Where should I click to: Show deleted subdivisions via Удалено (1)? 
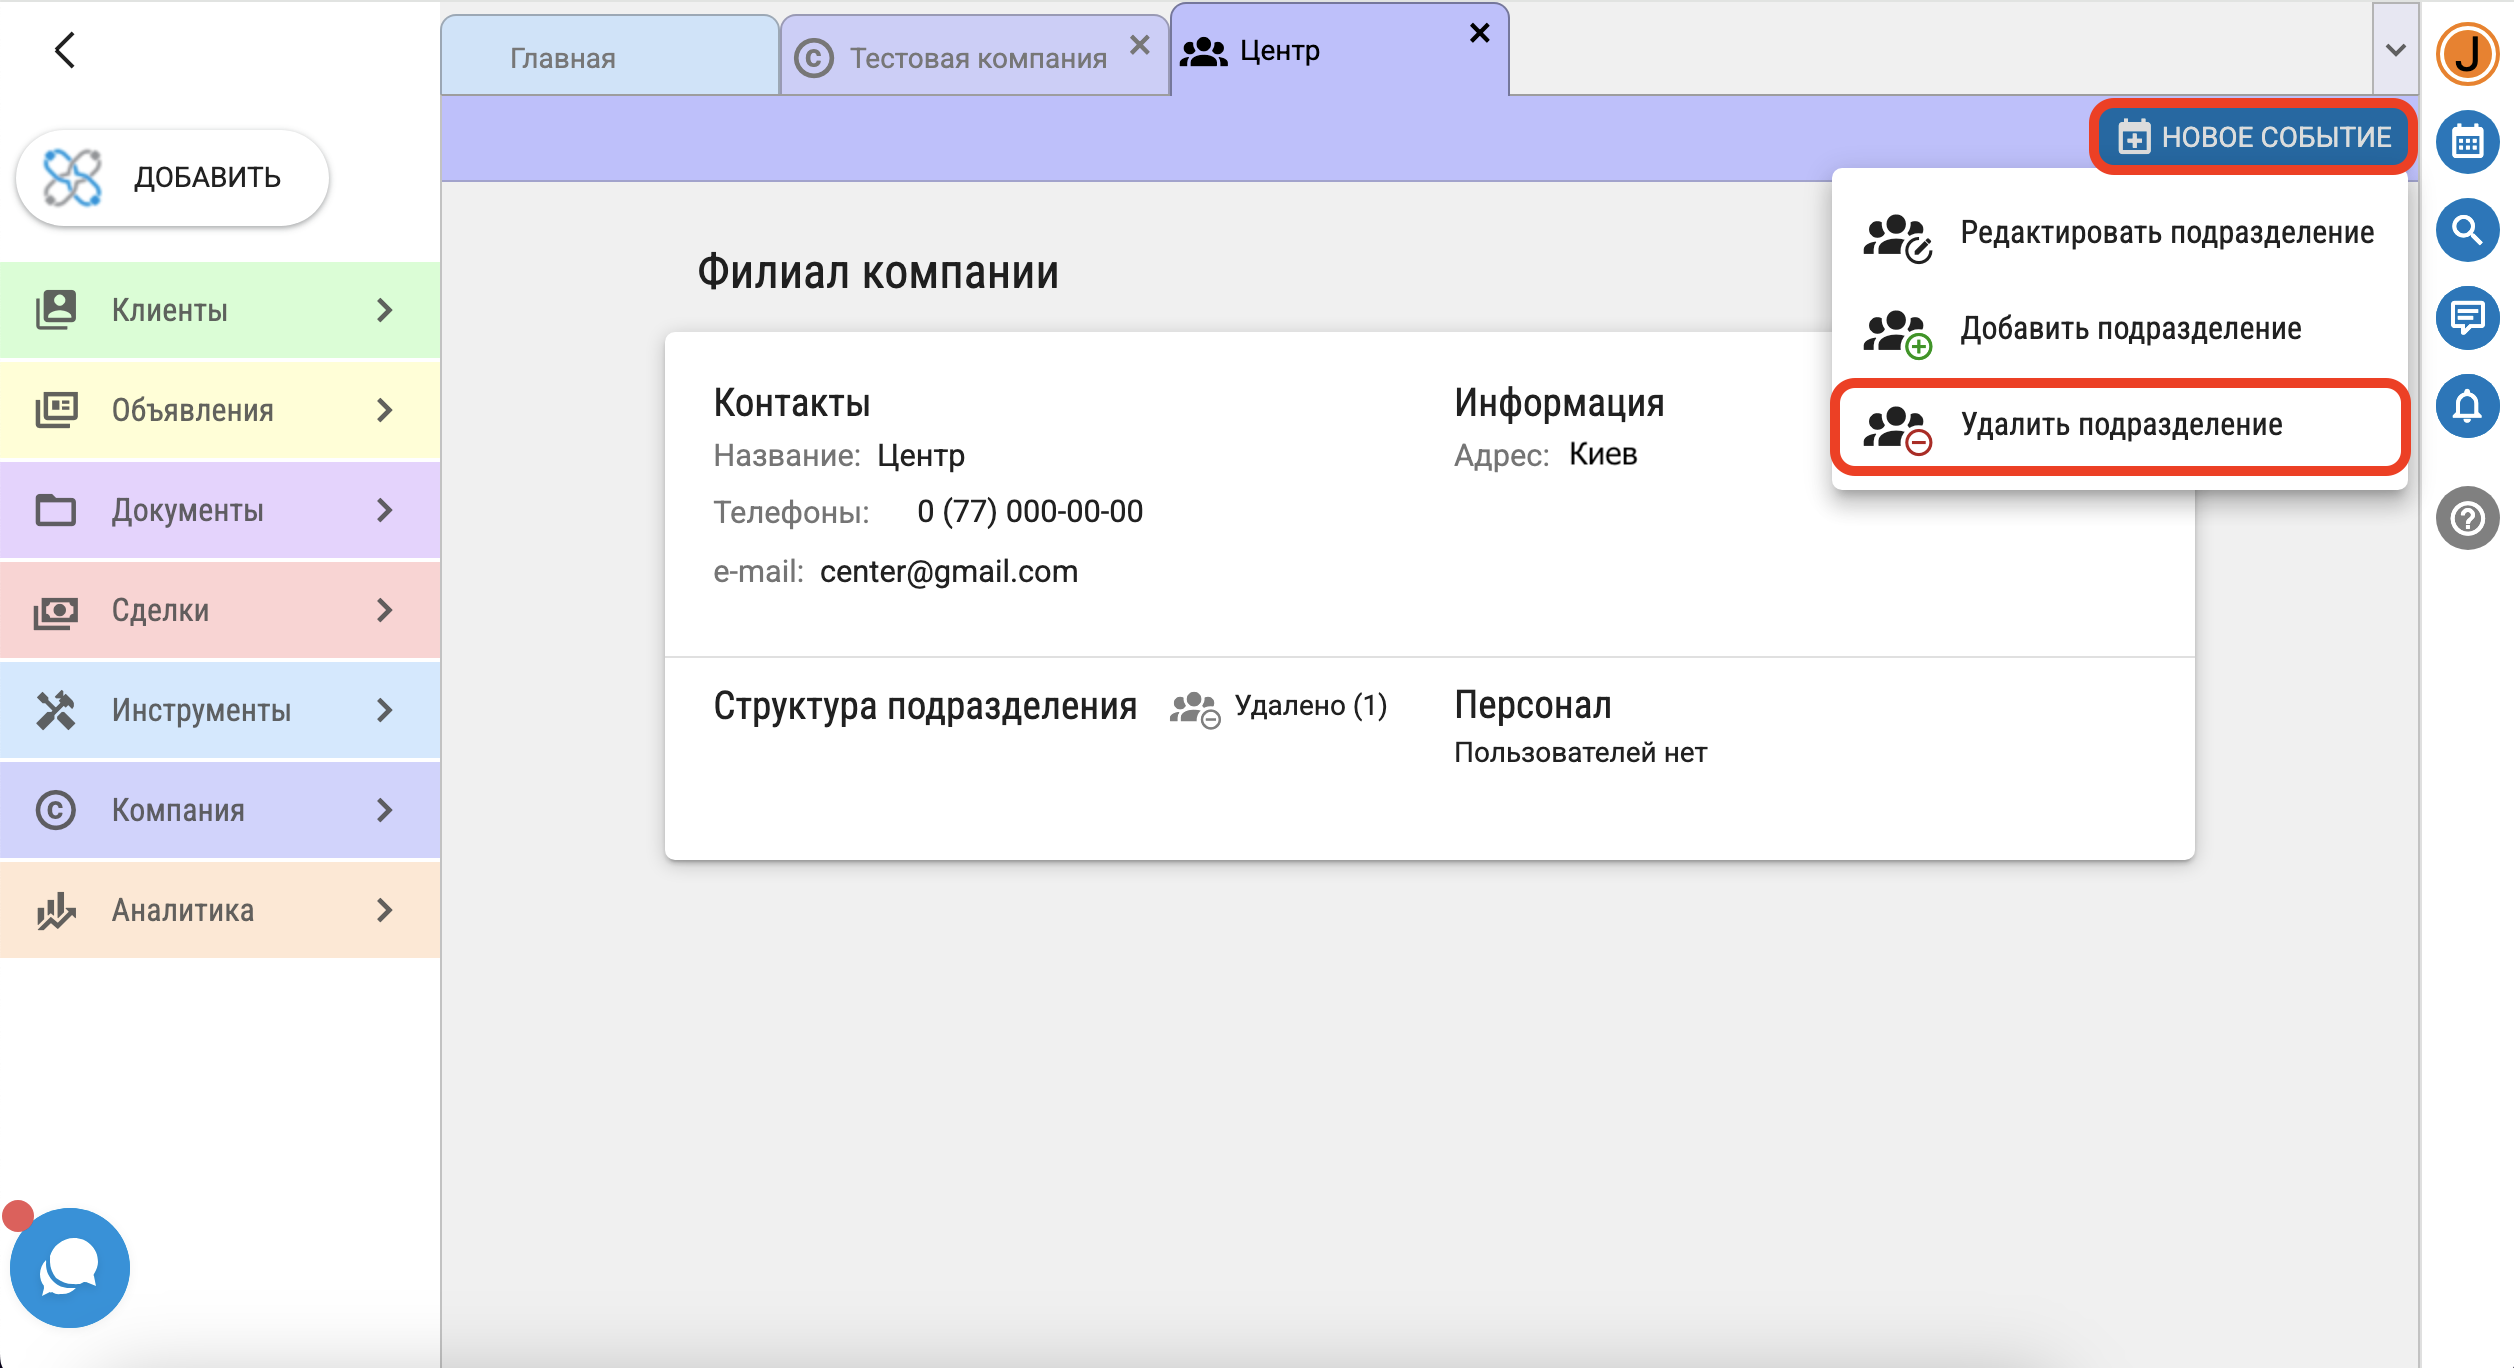[x=1280, y=707]
